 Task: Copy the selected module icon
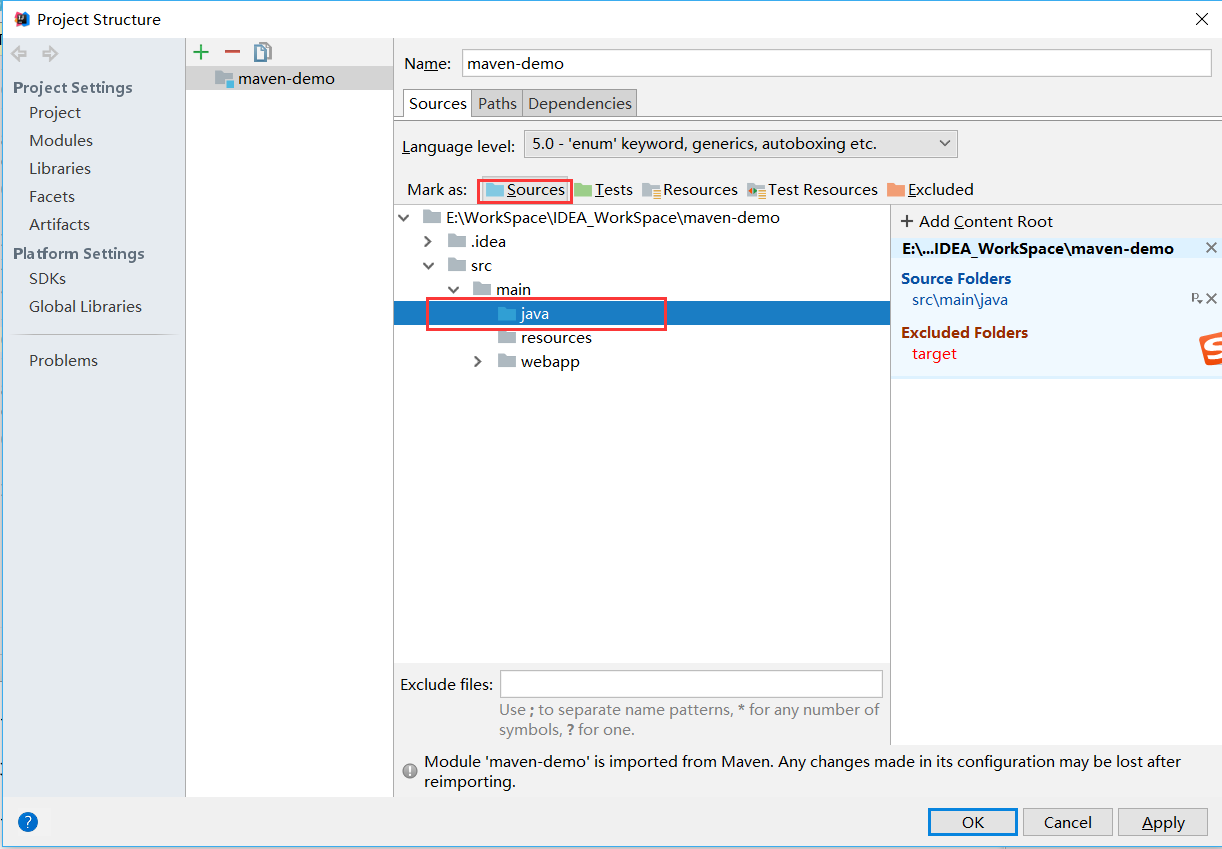click(x=263, y=52)
